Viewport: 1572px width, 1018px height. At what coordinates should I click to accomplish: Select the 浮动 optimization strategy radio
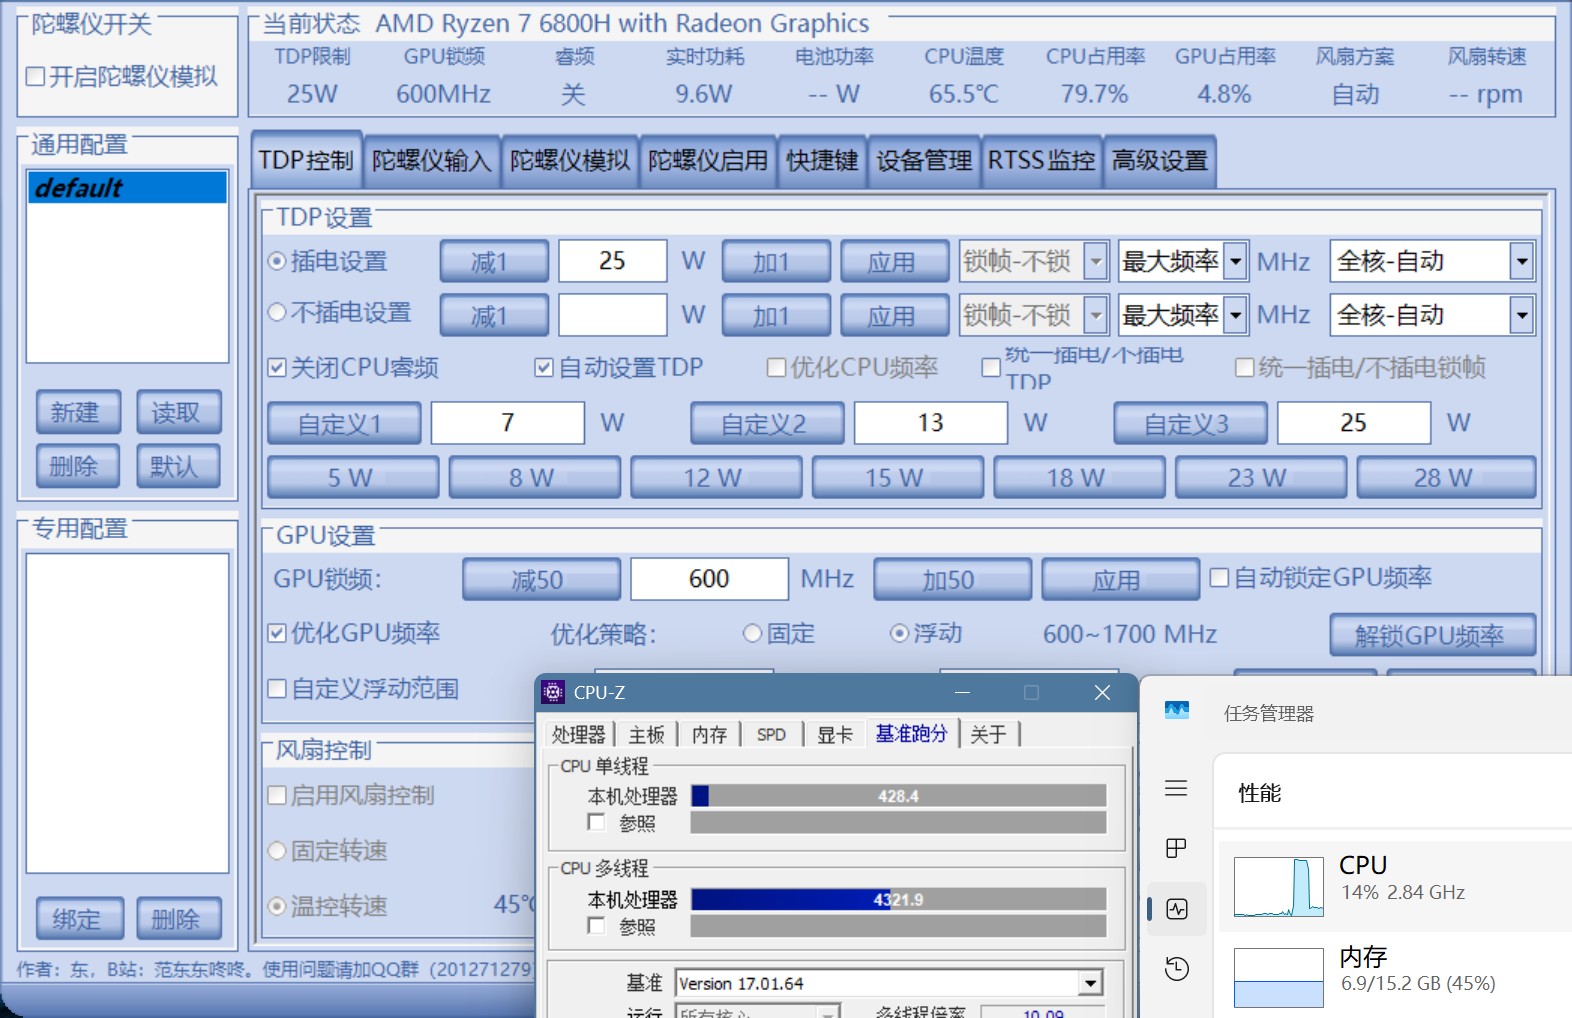point(899,633)
